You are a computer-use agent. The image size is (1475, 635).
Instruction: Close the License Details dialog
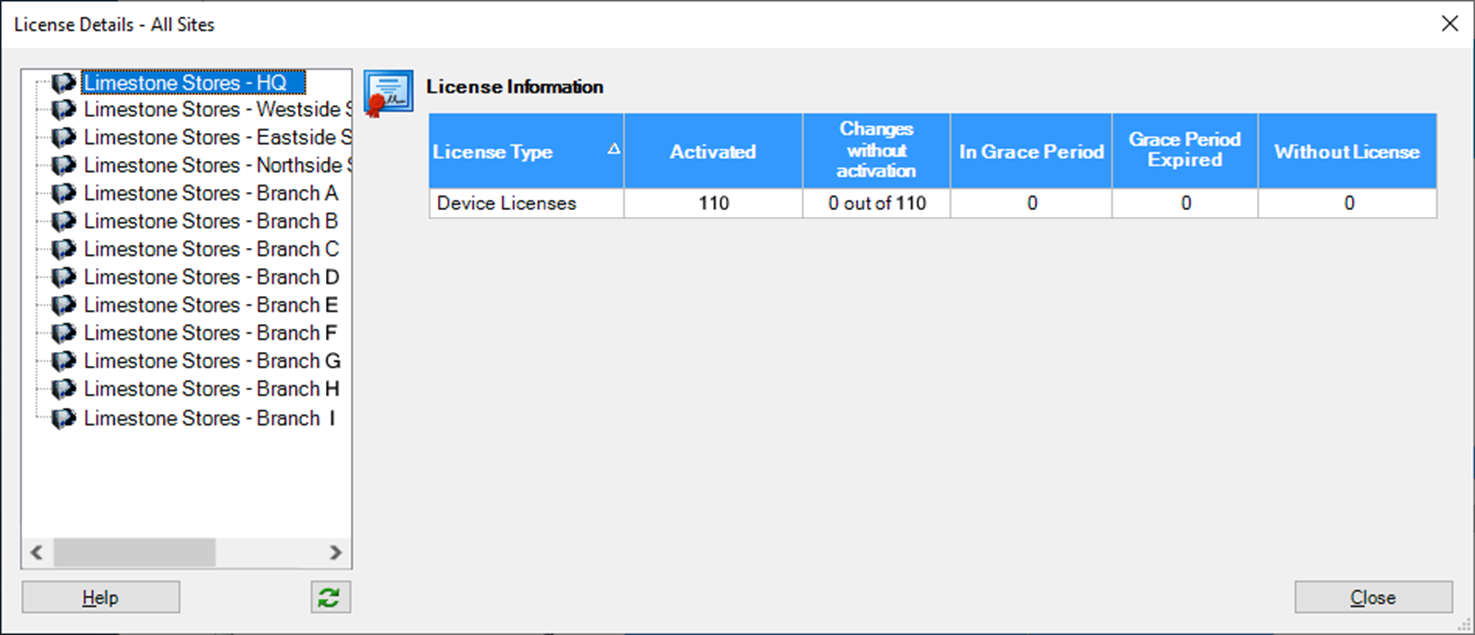[1373, 596]
